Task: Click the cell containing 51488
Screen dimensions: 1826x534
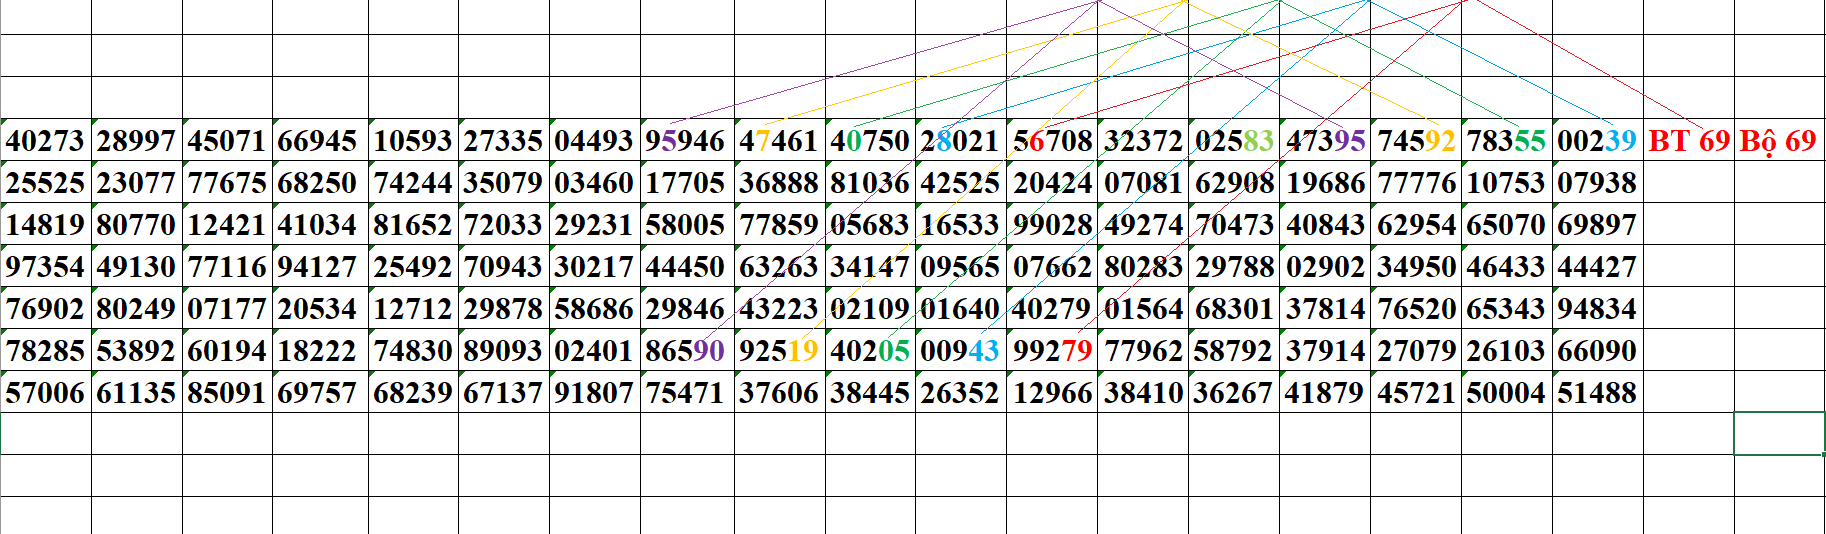Action: [1597, 393]
